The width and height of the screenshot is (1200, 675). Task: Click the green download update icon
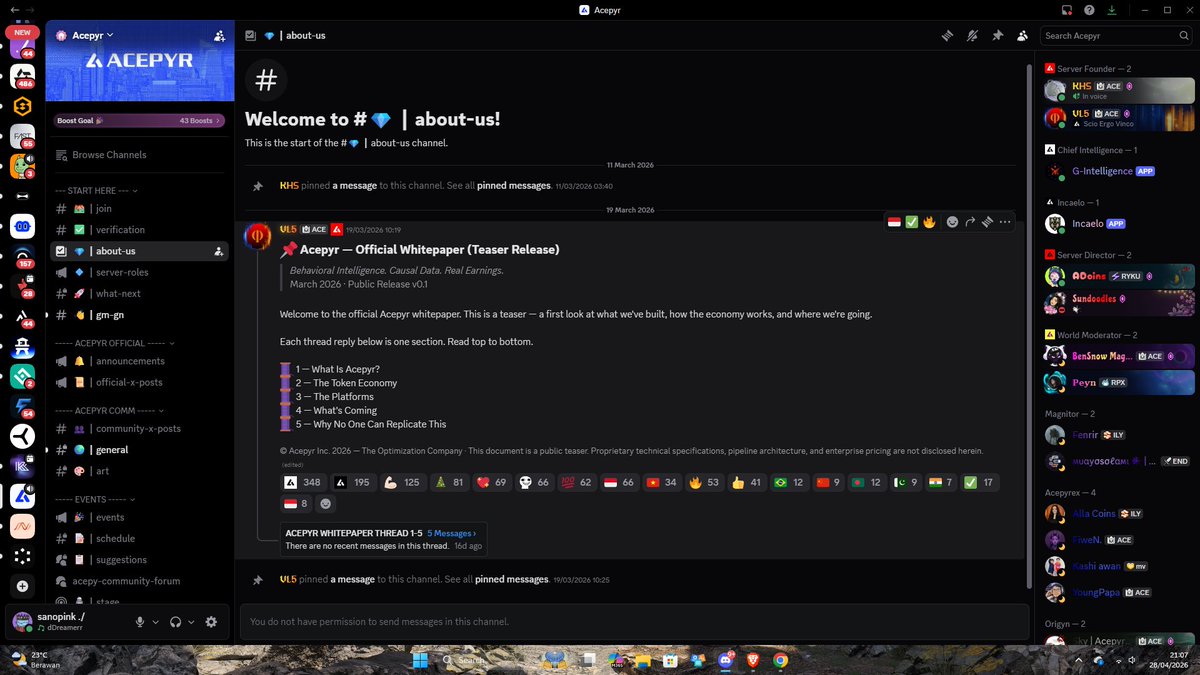(1112, 10)
